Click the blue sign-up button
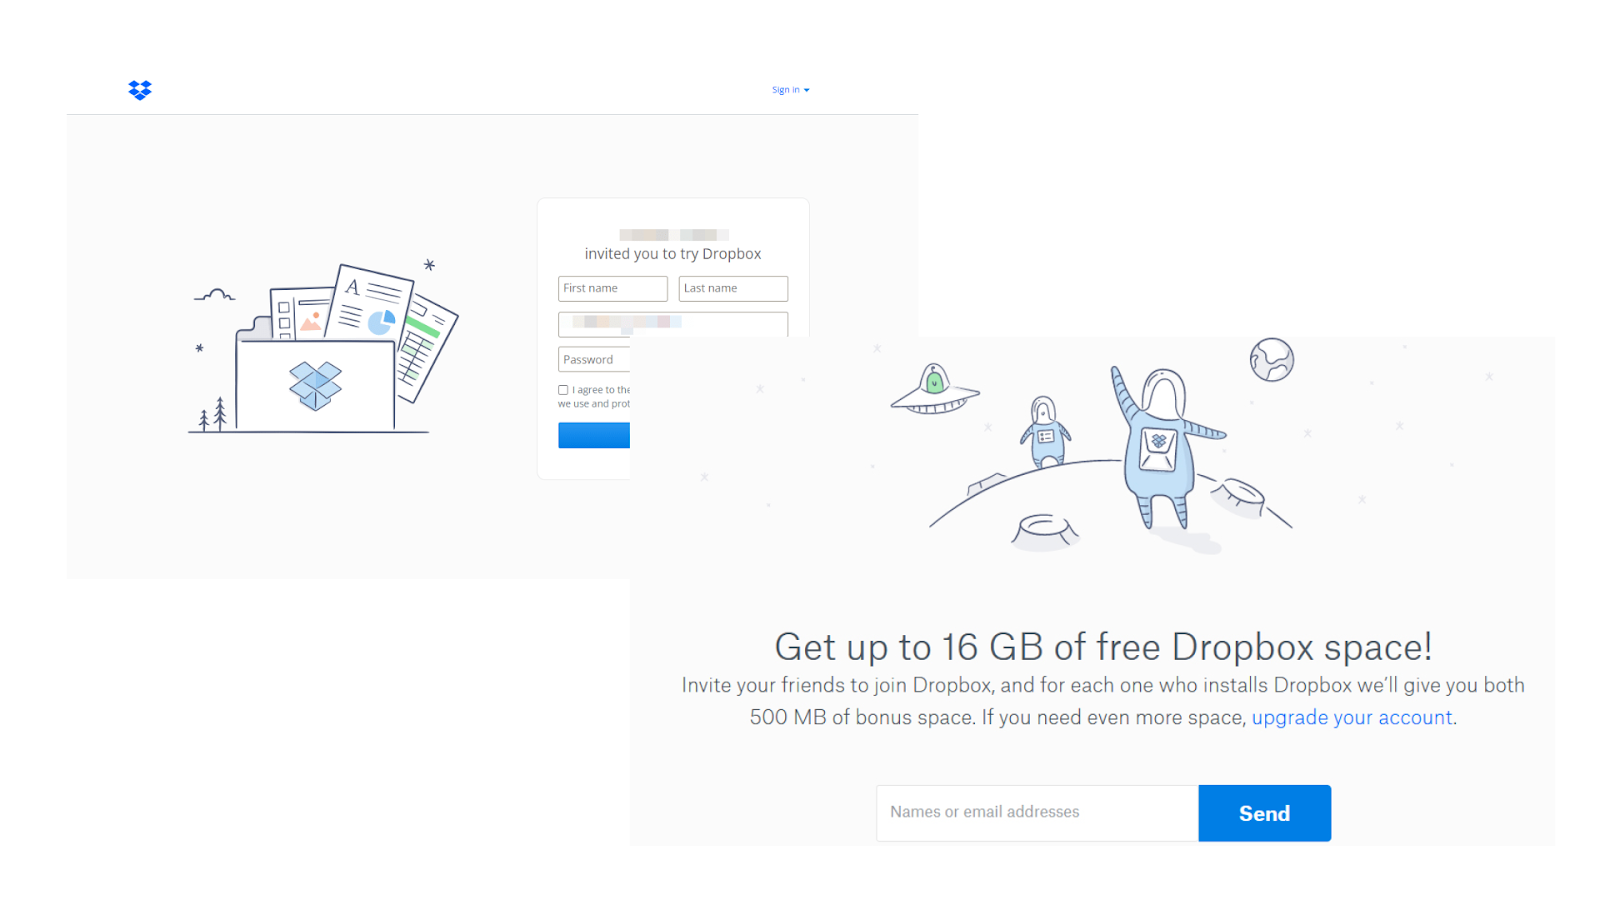 point(594,435)
